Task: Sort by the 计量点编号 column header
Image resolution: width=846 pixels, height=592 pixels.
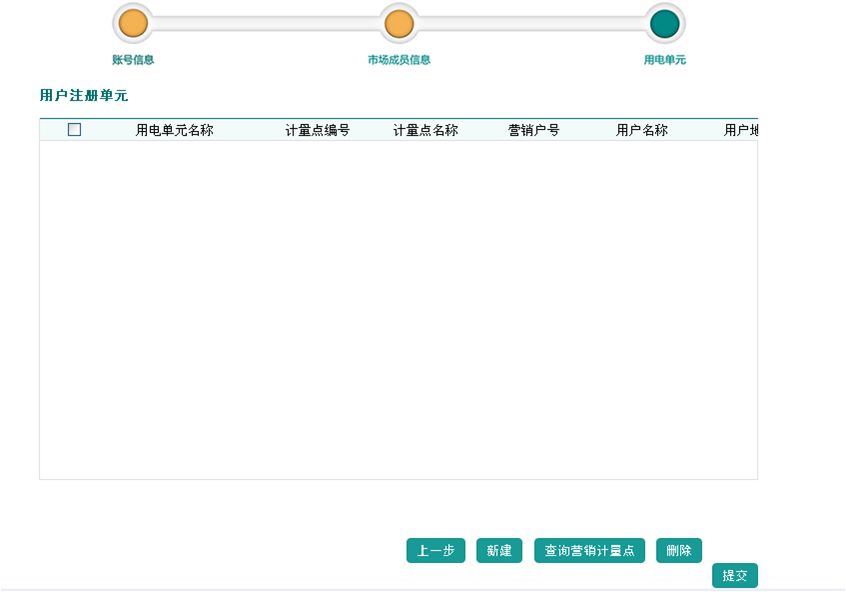Action: click(x=317, y=130)
